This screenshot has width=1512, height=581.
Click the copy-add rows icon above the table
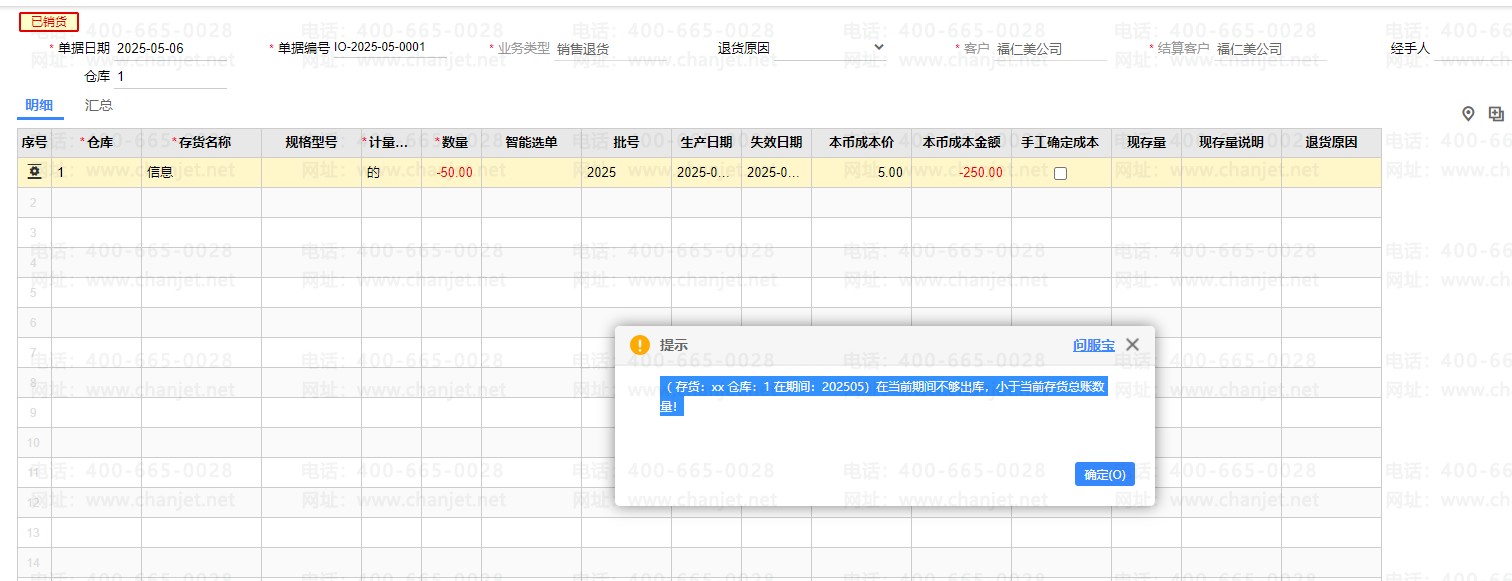pos(1496,114)
